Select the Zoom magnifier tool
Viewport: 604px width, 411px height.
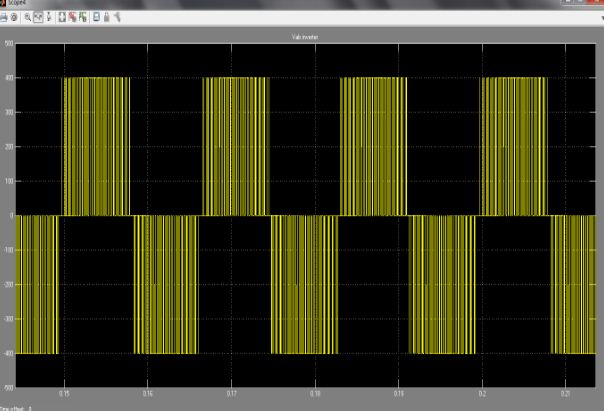(27, 17)
